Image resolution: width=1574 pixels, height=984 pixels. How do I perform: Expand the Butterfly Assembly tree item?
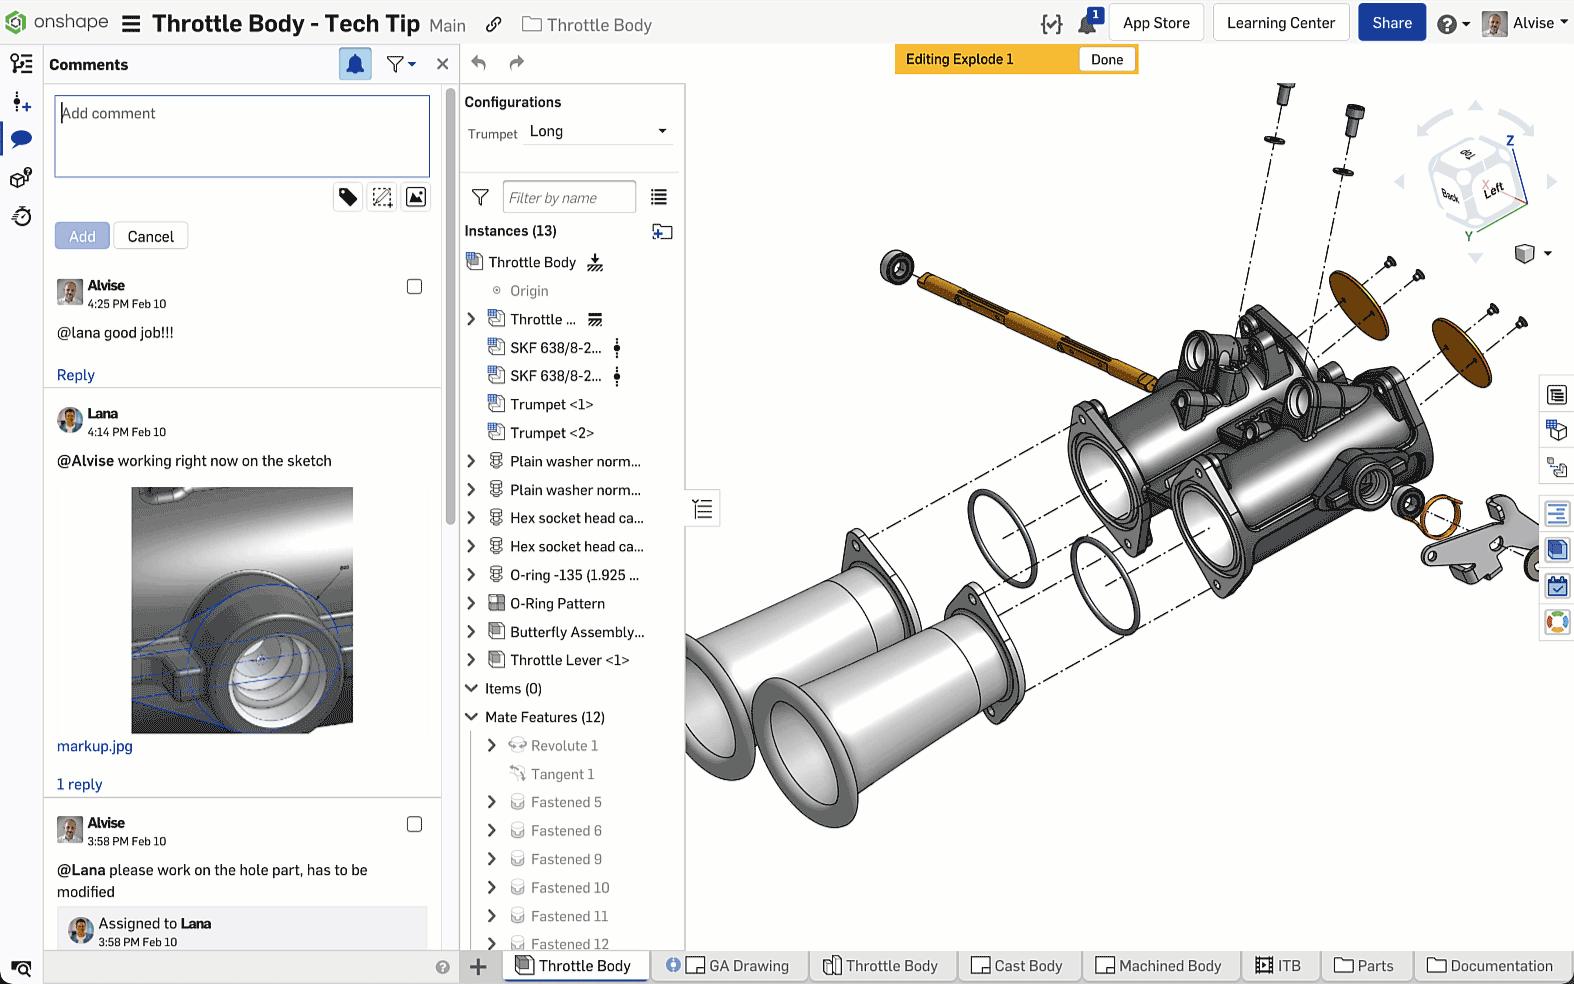click(x=471, y=632)
